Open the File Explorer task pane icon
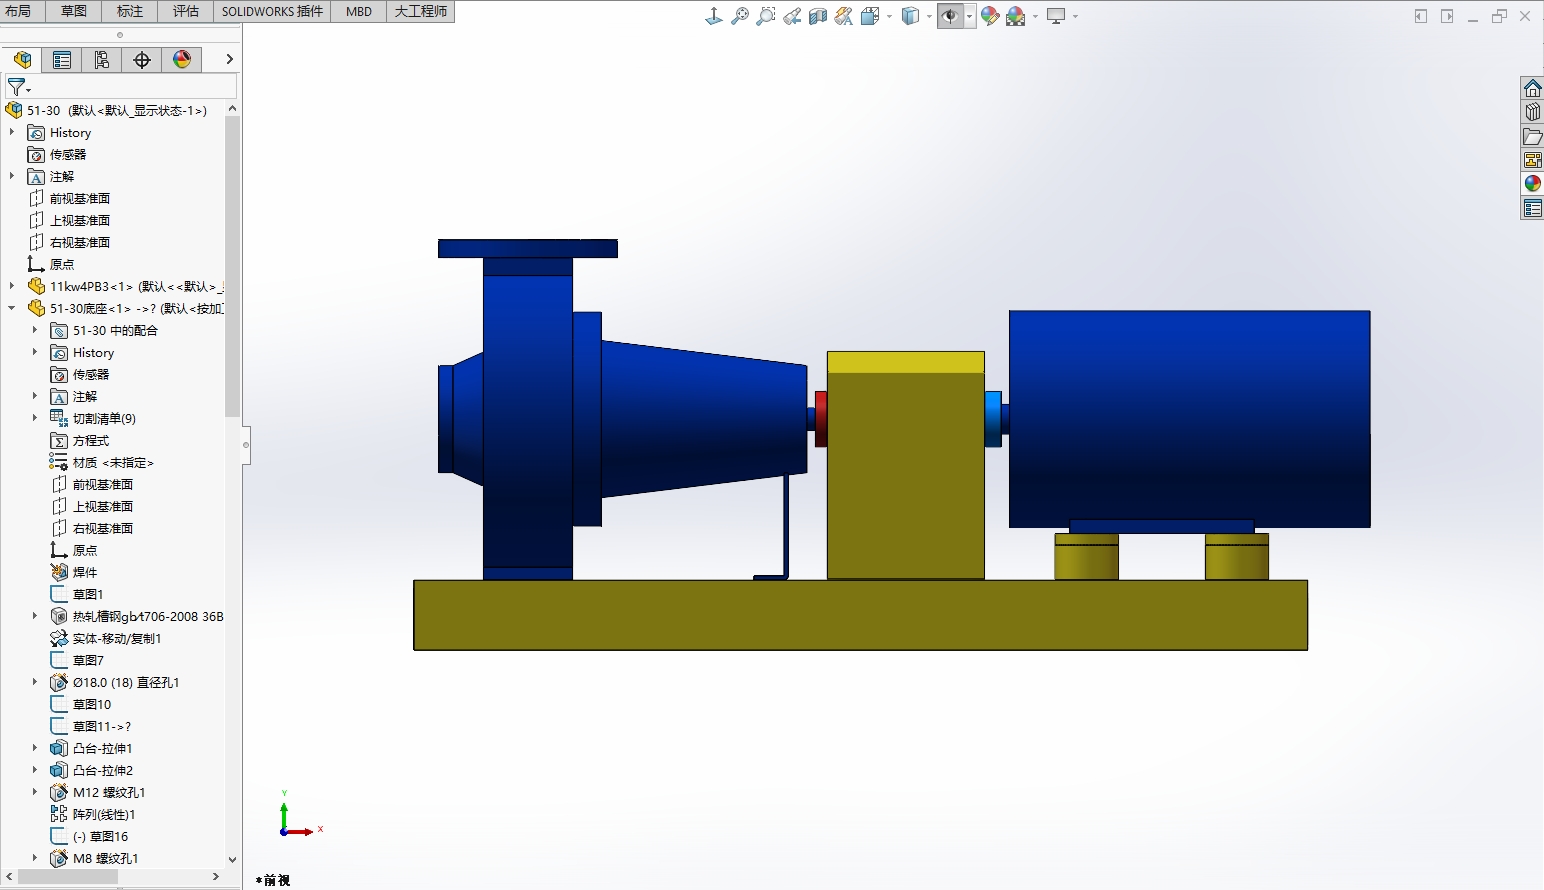Screen dimensions: 1544x890 point(1533,136)
